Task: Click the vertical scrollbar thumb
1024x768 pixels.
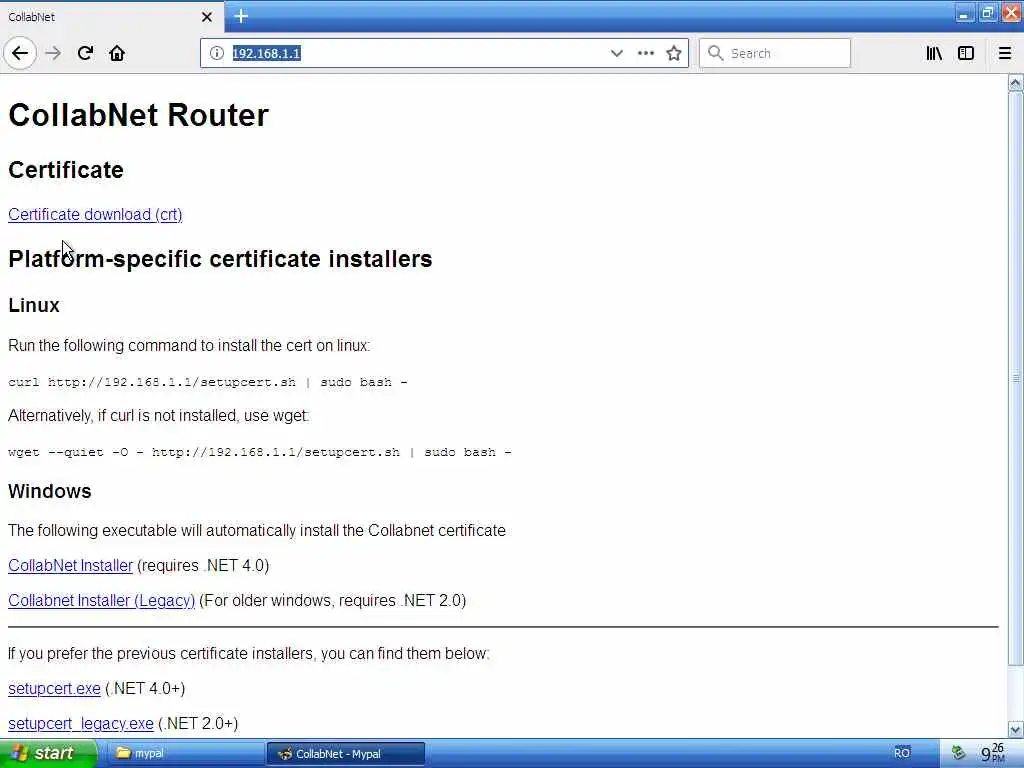Action: click(1016, 379)
